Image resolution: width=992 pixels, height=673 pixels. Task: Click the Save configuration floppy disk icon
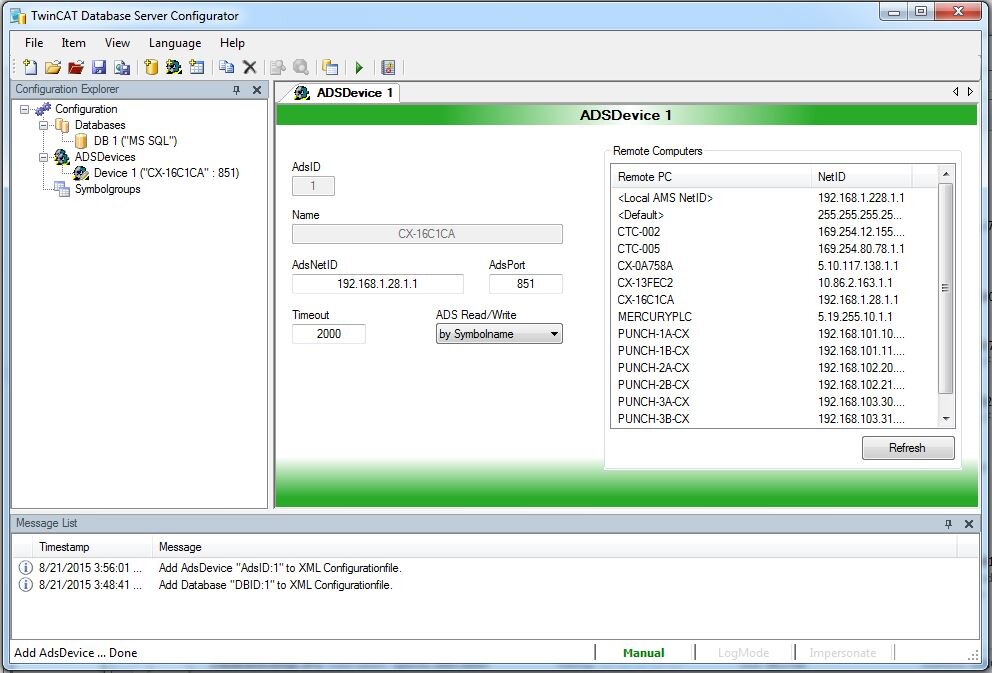coord(99,68)
